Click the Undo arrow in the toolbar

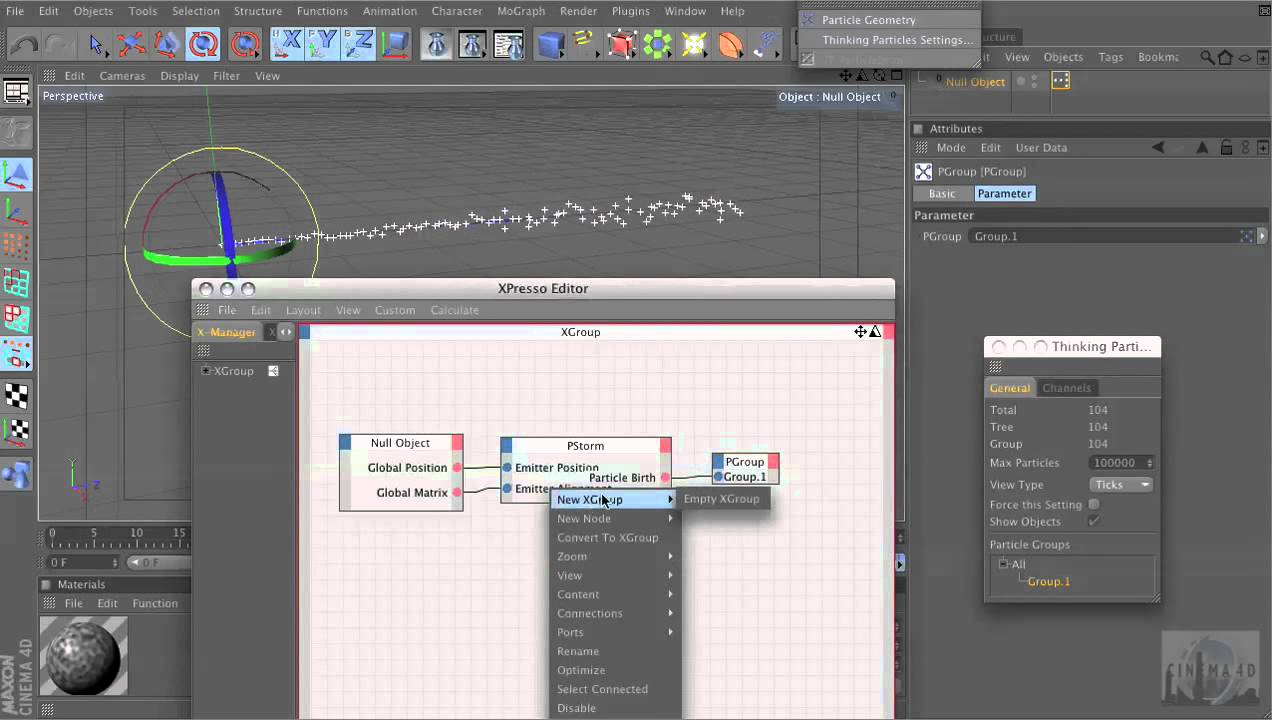(24, 44)
